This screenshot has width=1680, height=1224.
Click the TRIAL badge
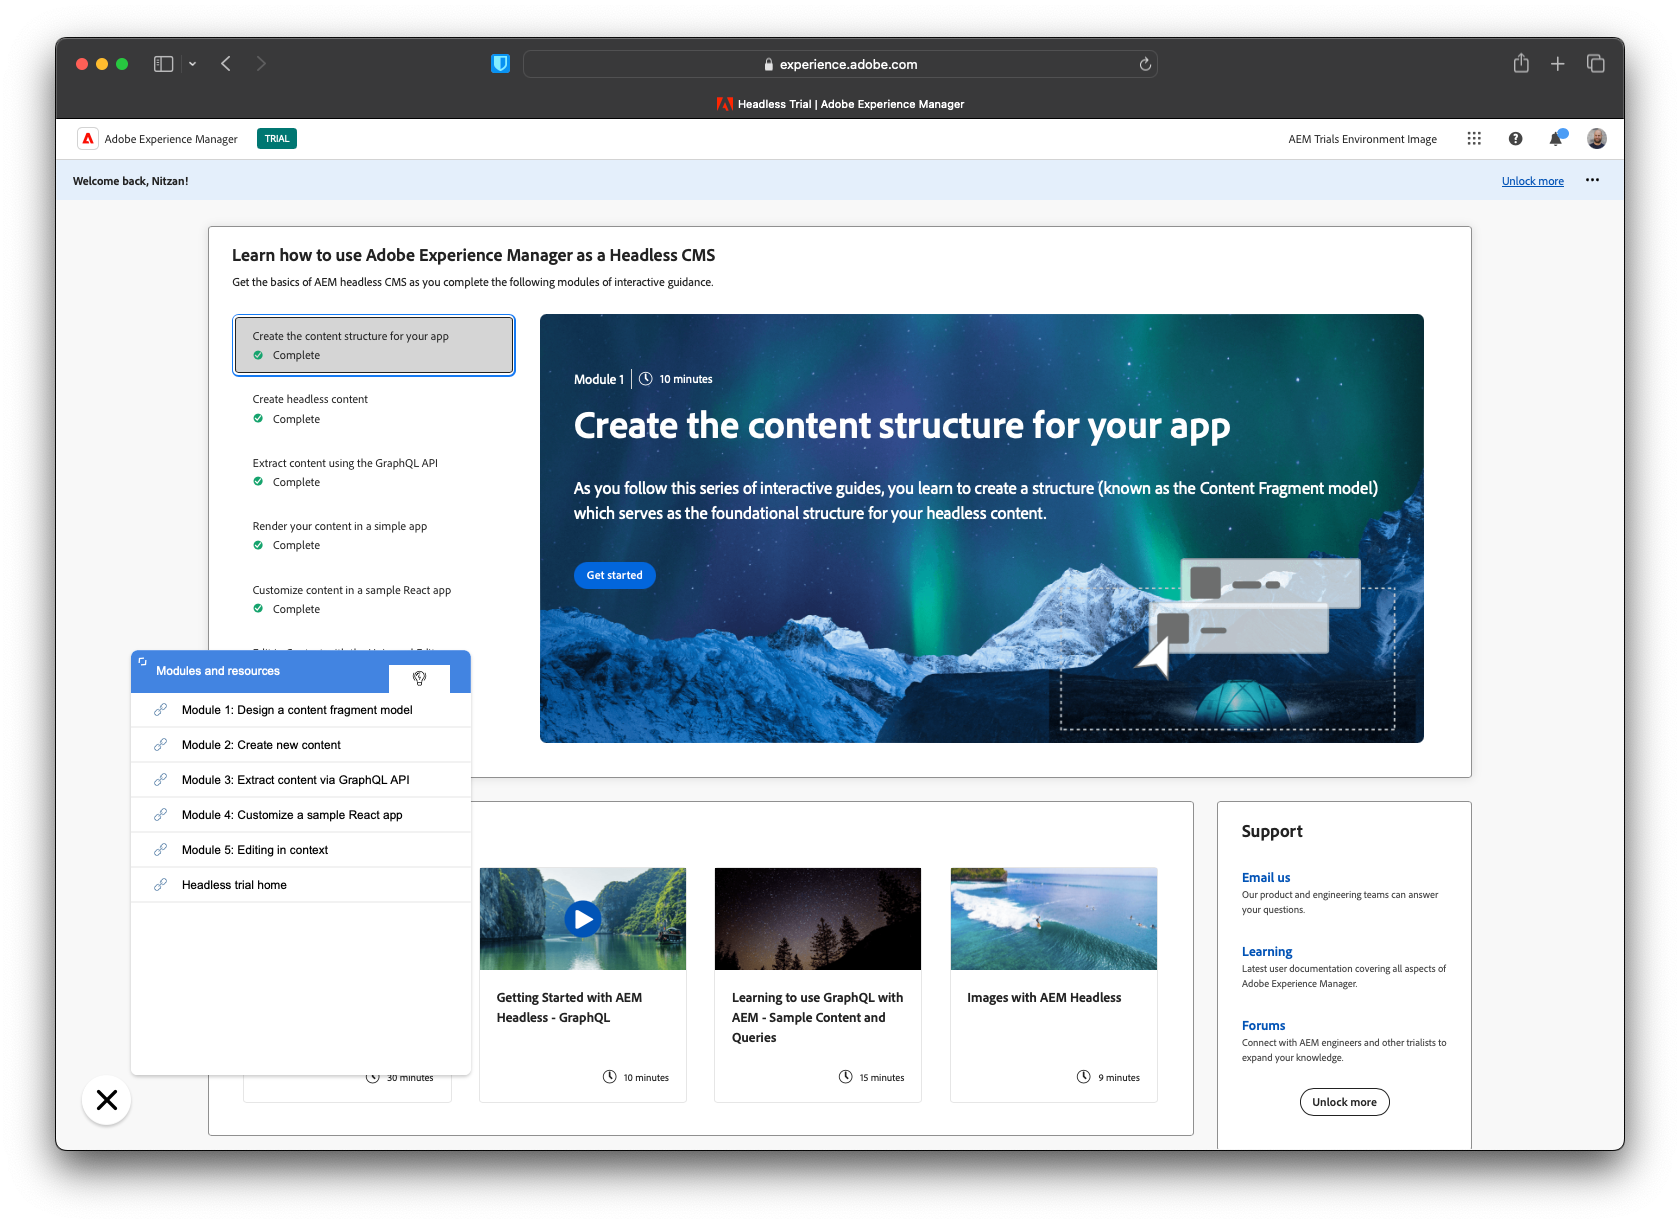[x=277, y=139]
